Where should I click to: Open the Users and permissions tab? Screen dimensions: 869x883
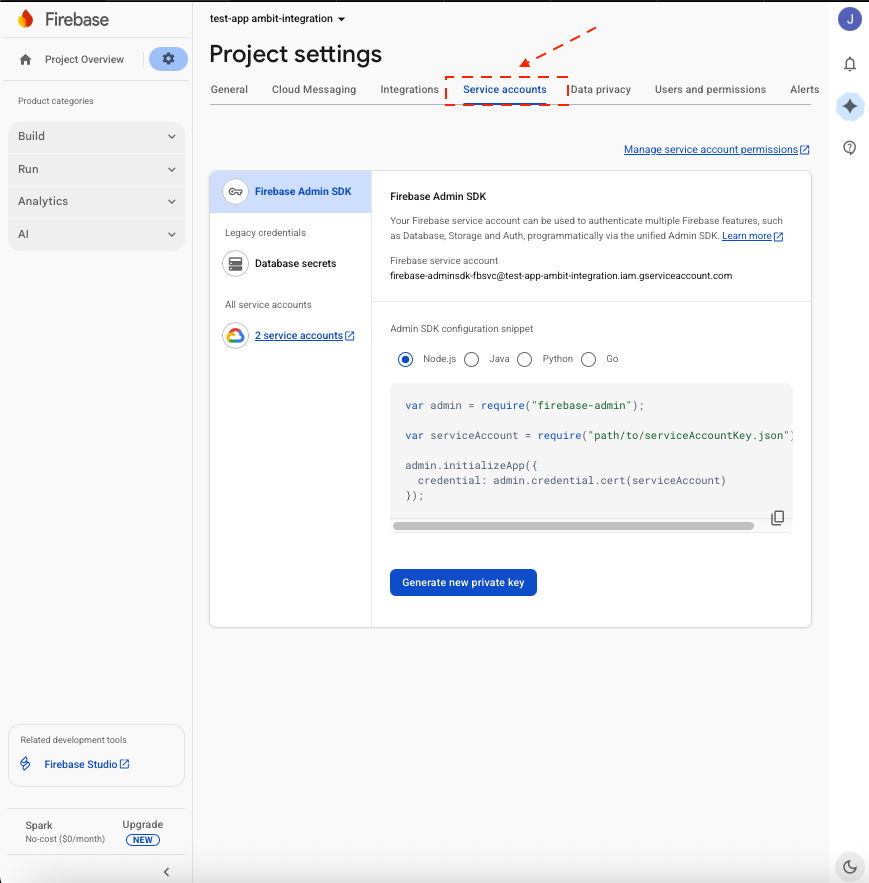(710, 89)
